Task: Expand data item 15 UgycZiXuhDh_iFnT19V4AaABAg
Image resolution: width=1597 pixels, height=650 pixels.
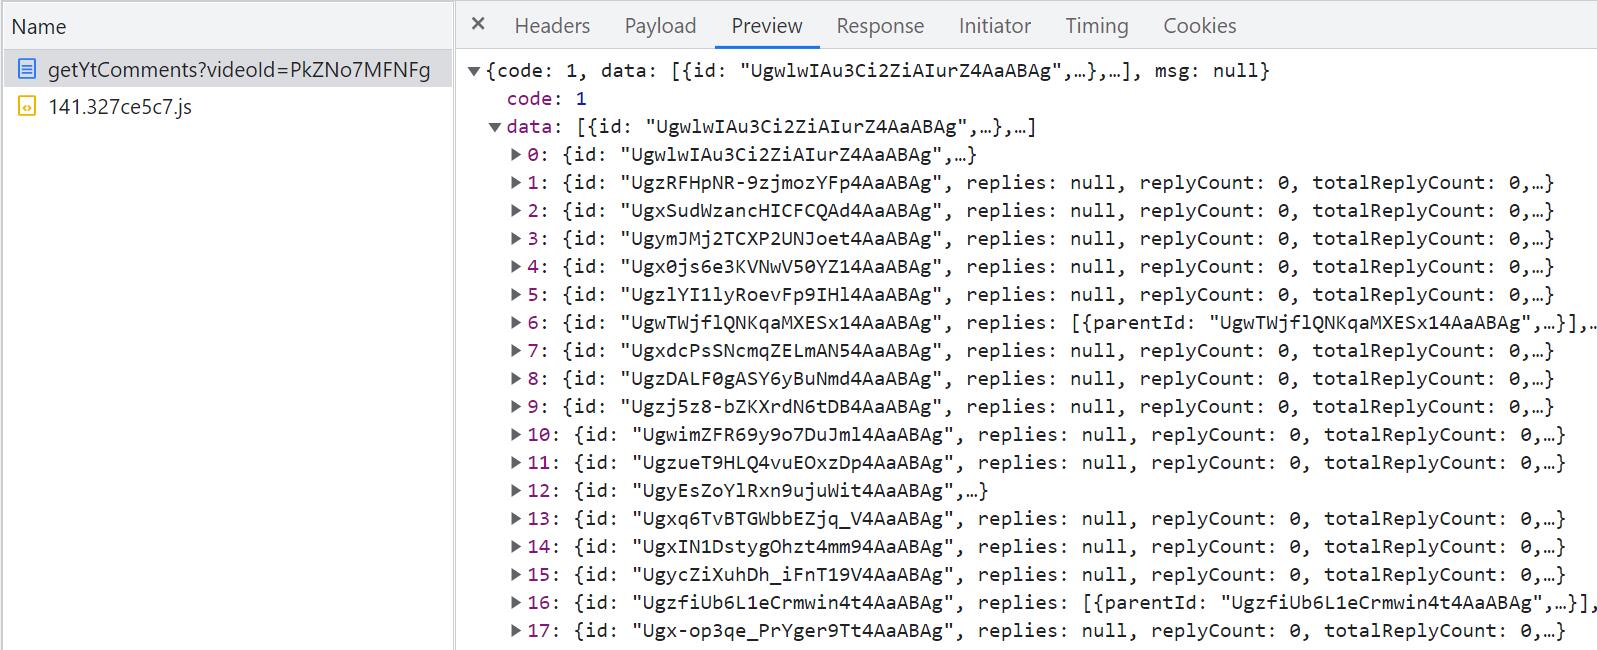Action: tap(516, 575)
